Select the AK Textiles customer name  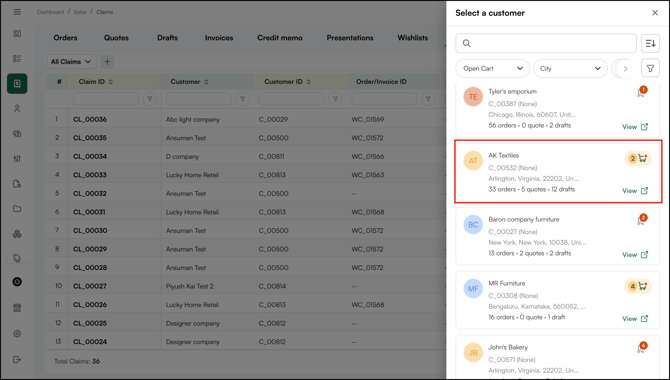[504, 156]
